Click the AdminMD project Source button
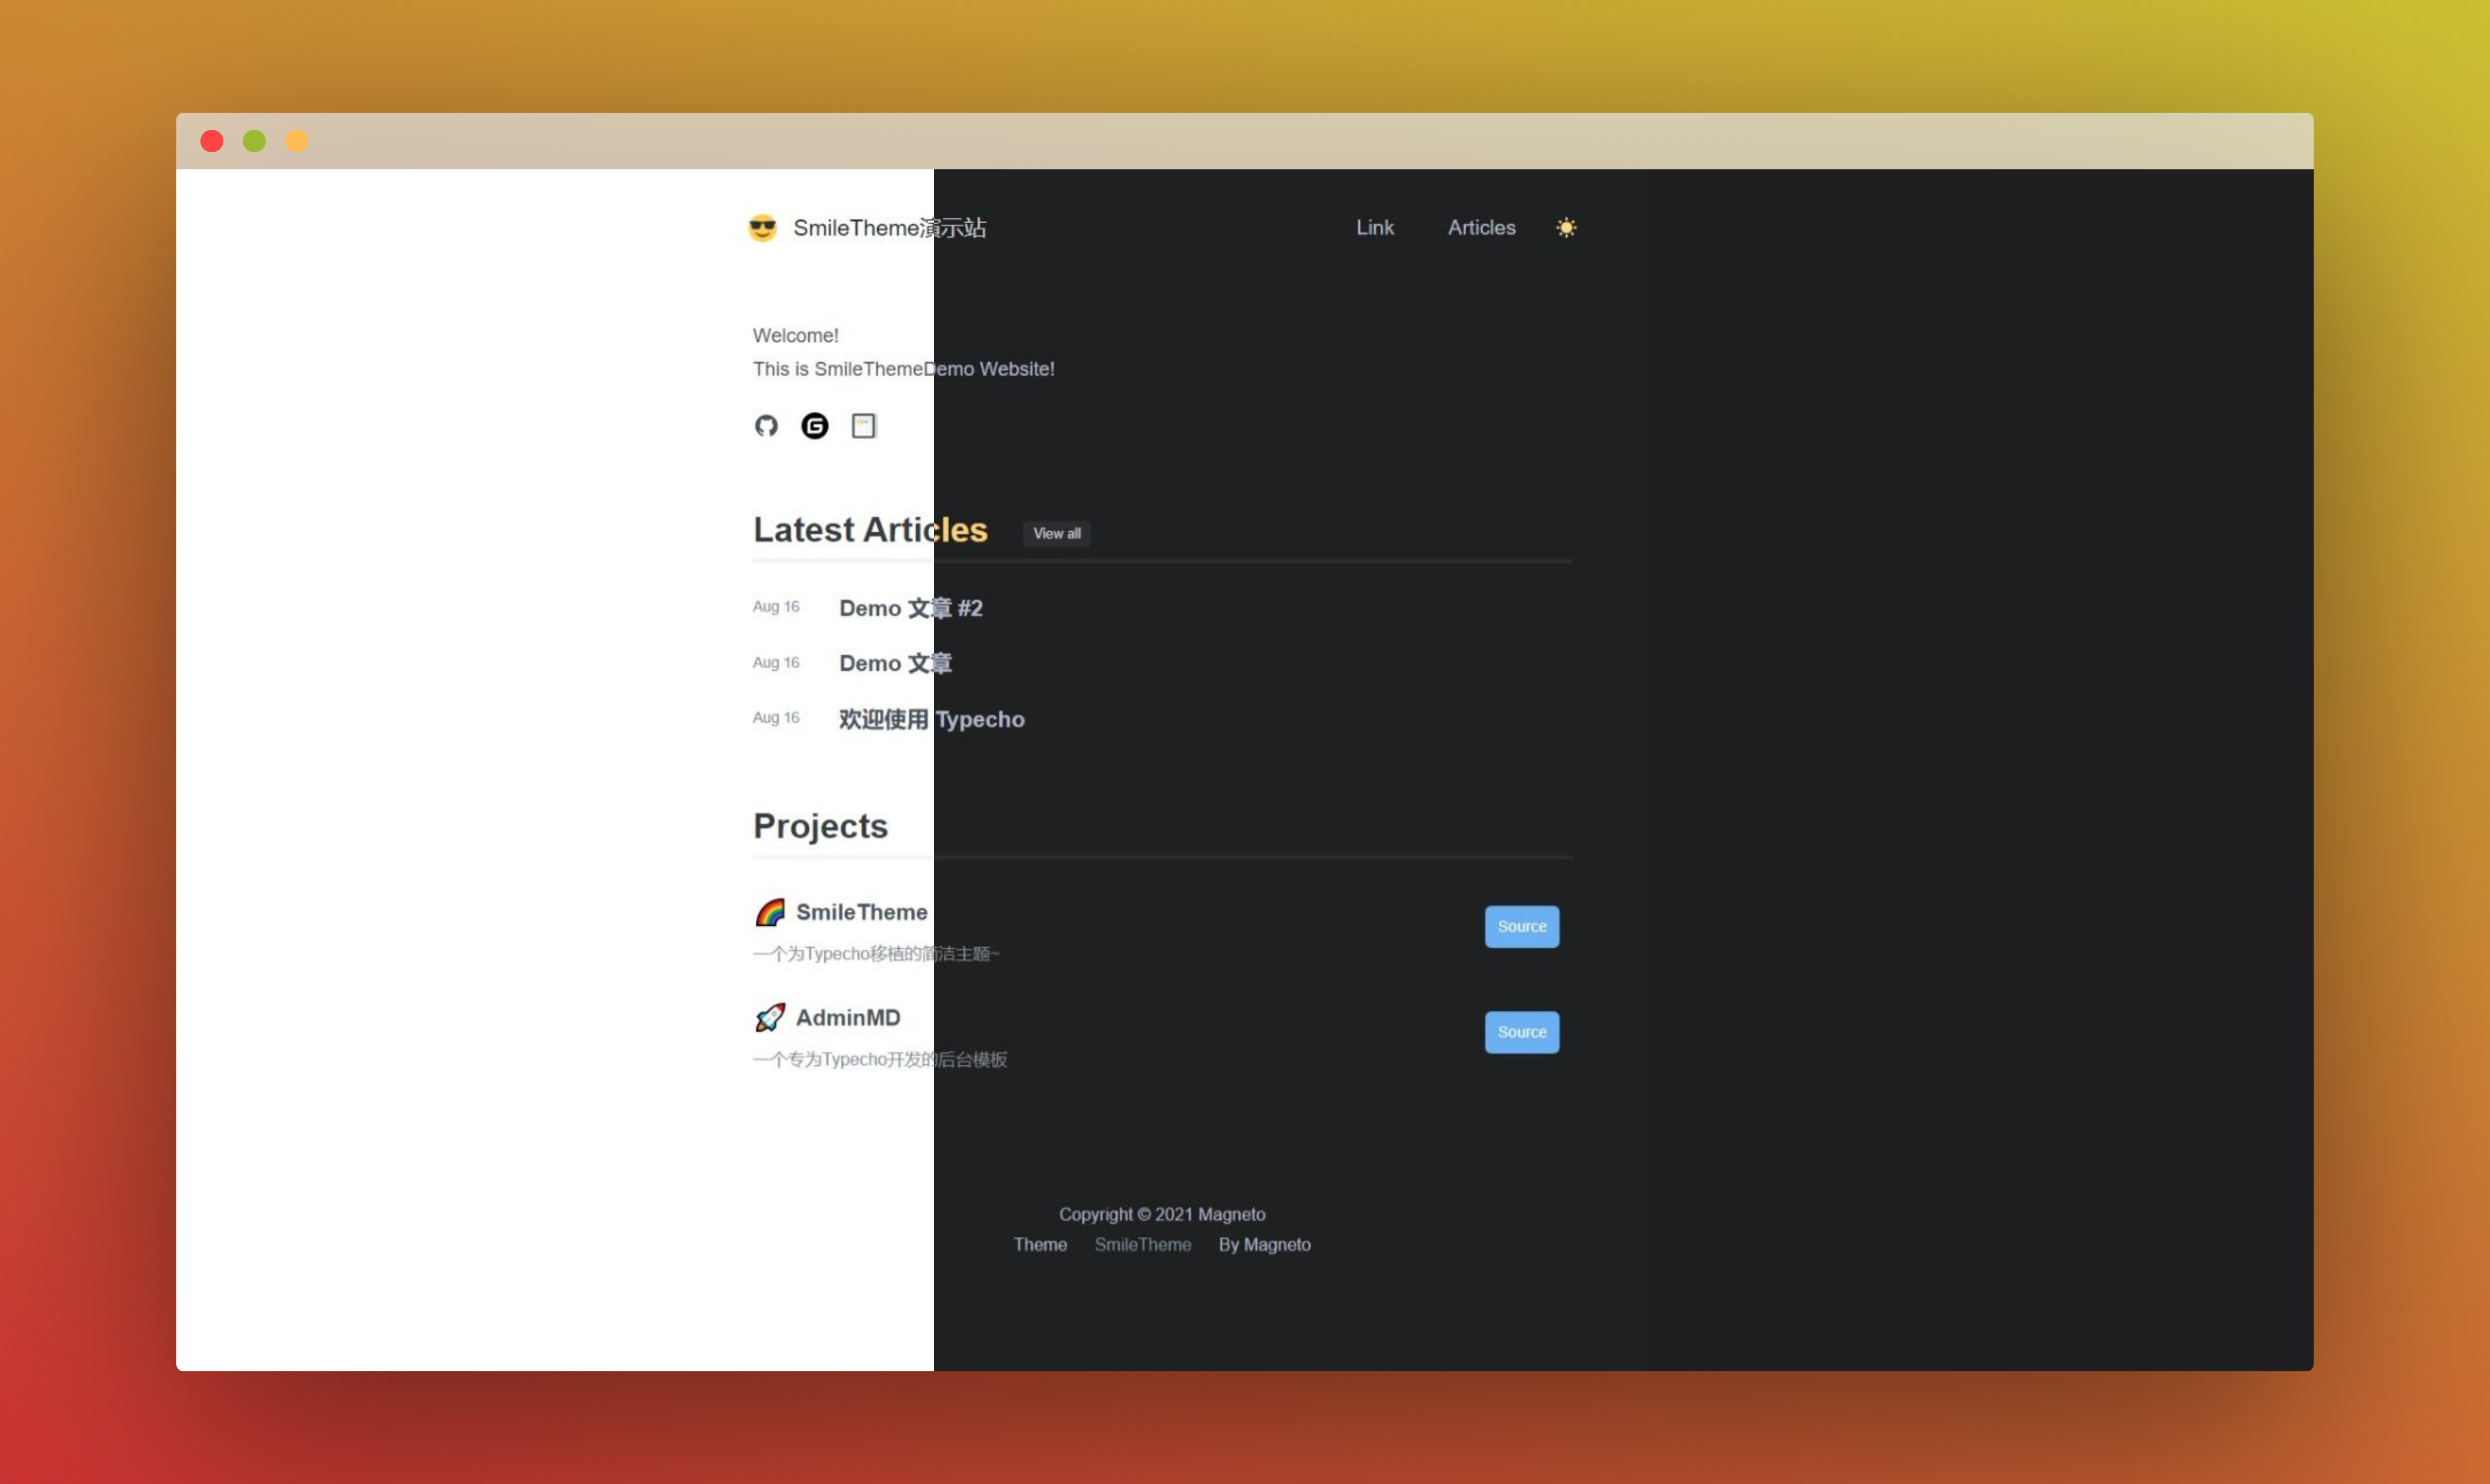Viewport: 2490px width, 1484px height. (1521, 1032)
